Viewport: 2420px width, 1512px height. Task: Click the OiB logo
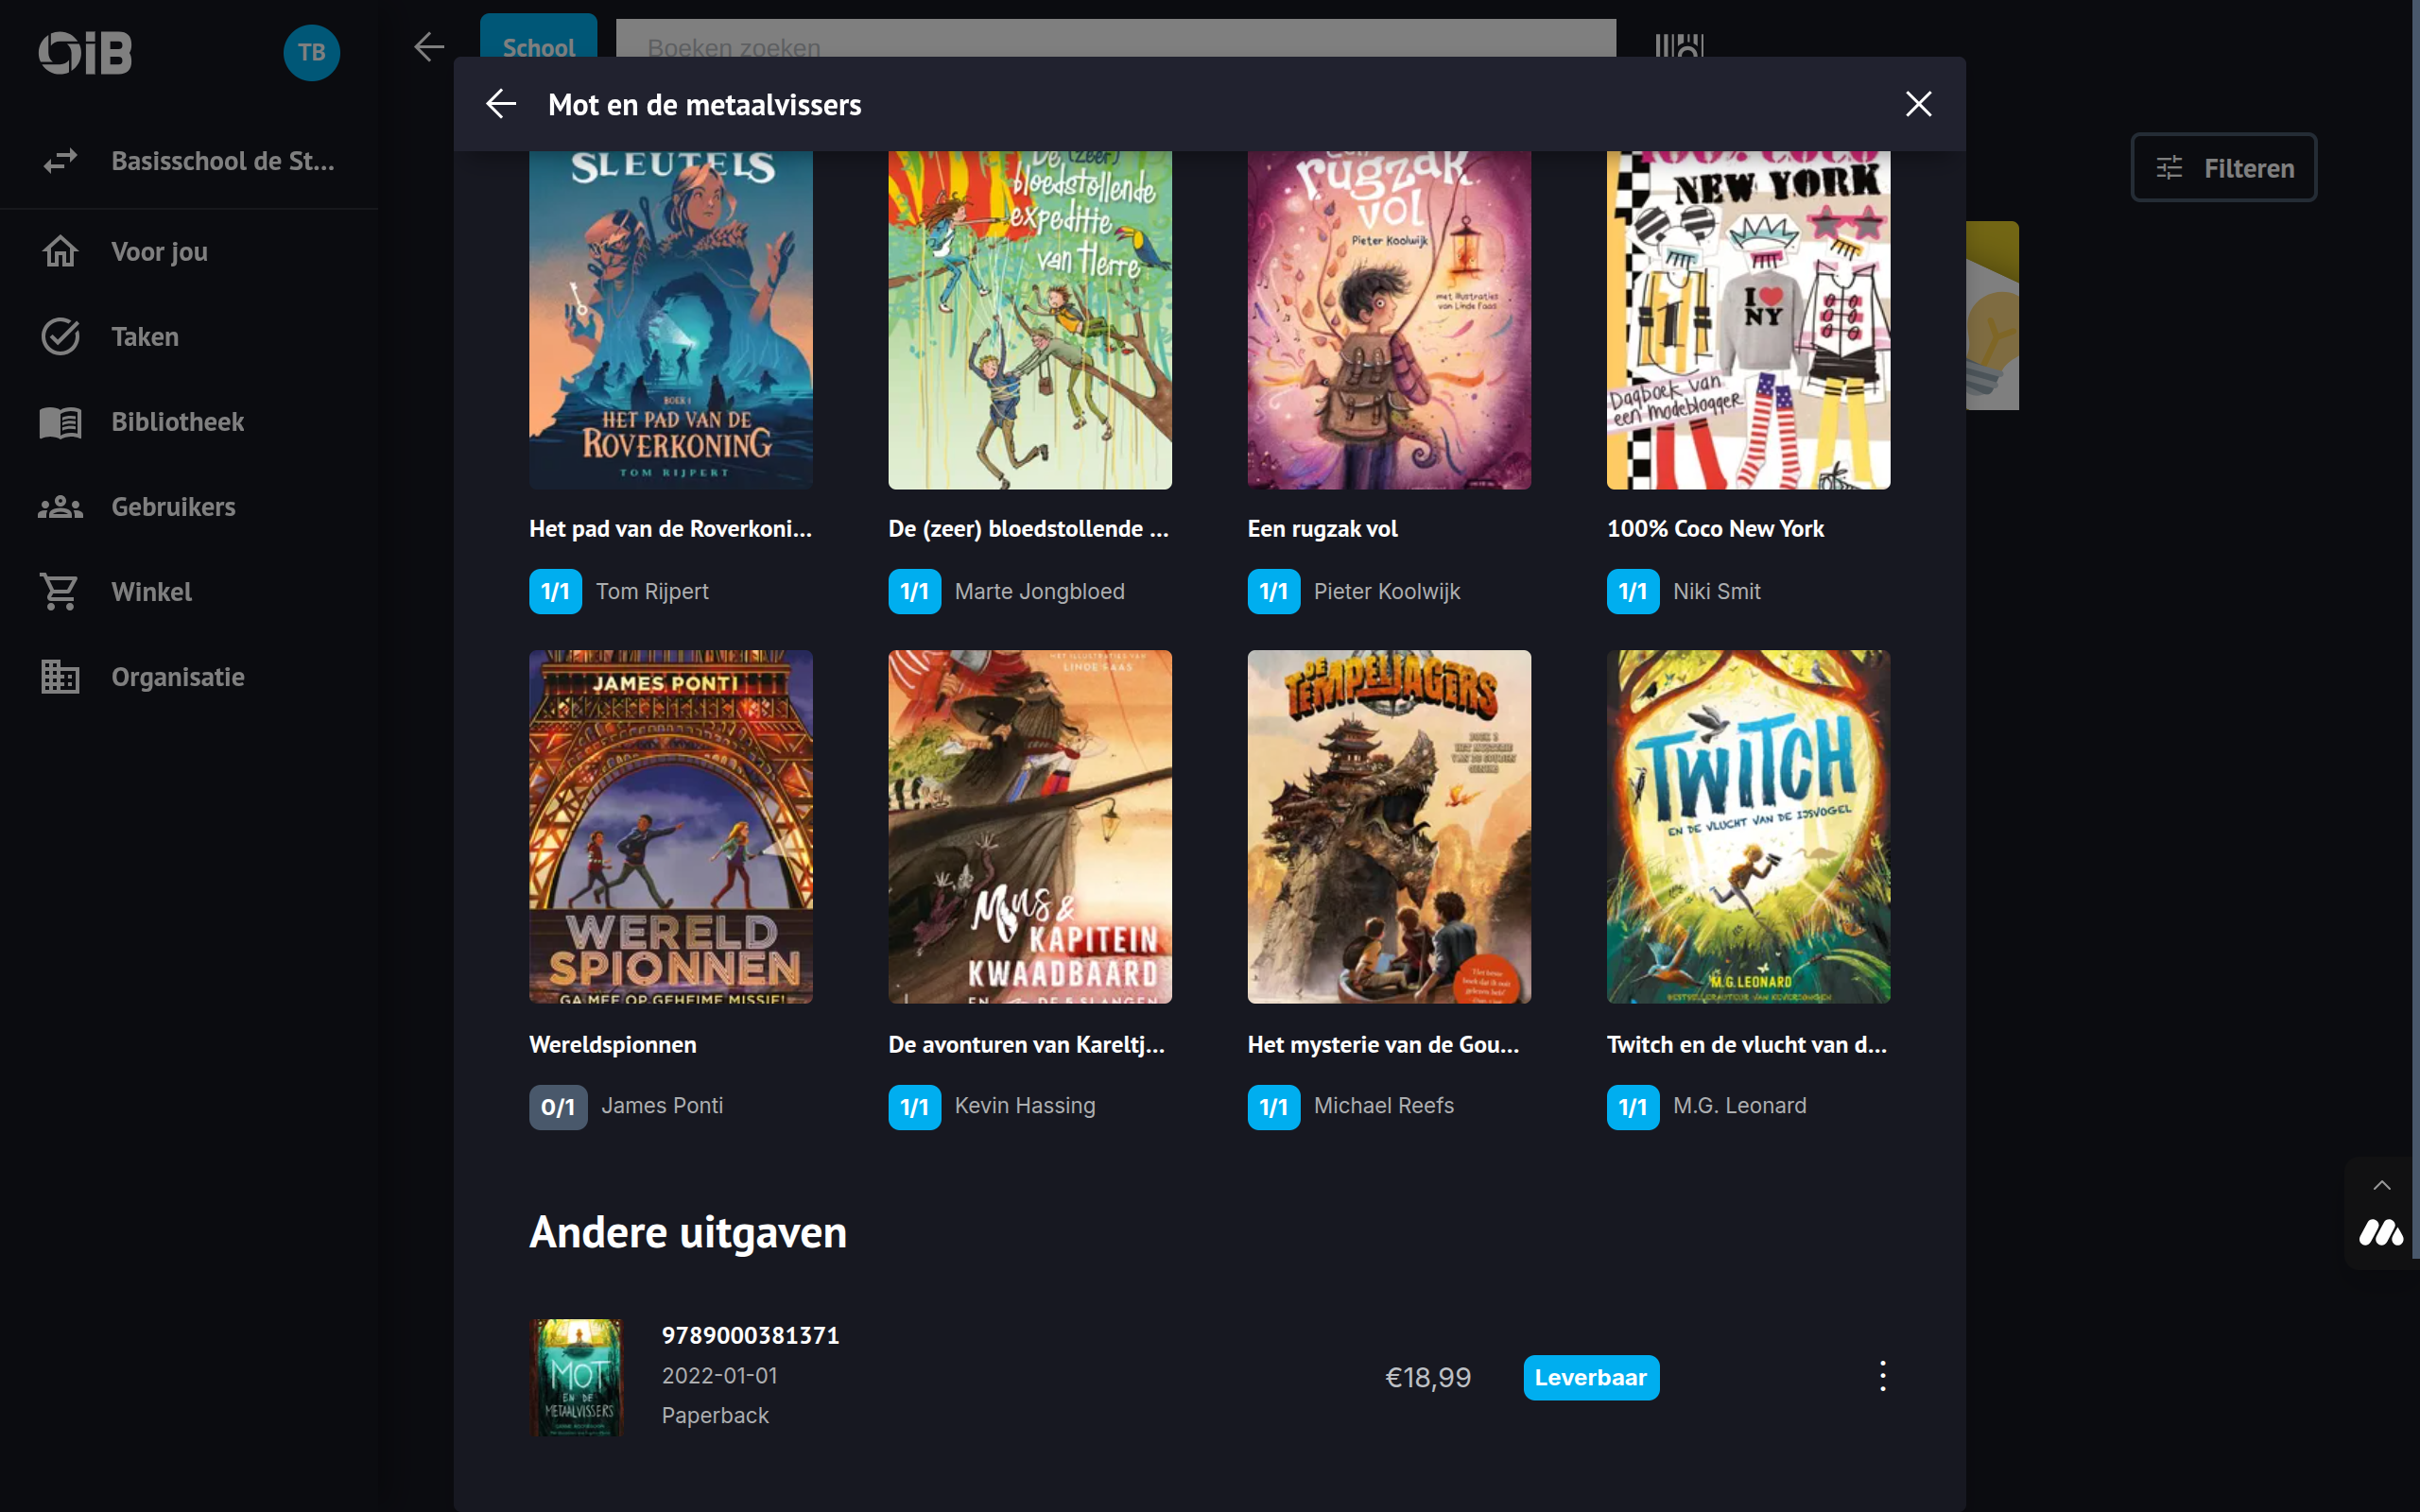coord(85,53)
